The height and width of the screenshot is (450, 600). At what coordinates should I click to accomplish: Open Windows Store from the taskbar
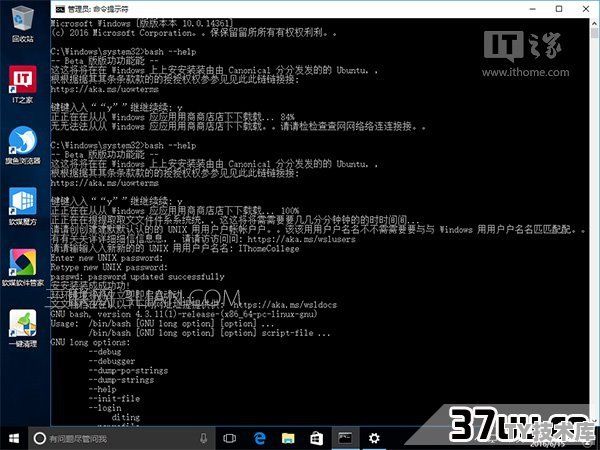pyautogui.click(x=316, y=438)
